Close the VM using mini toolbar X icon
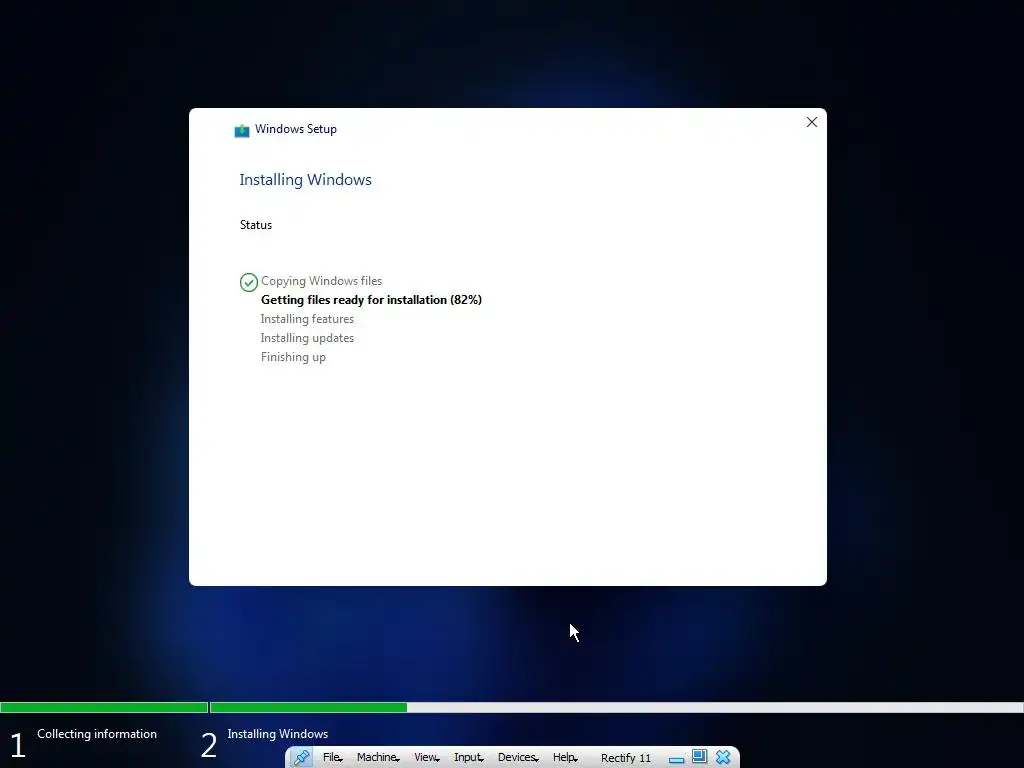The image size is (1024, 768). [723, 757]
